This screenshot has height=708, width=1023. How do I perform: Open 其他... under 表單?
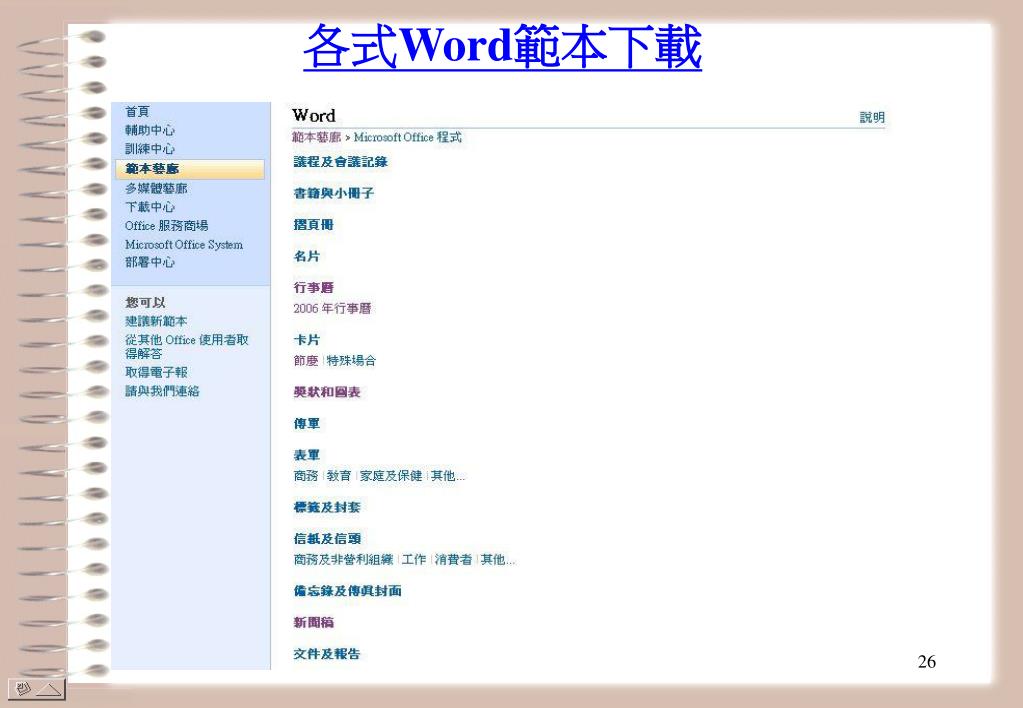448,476
